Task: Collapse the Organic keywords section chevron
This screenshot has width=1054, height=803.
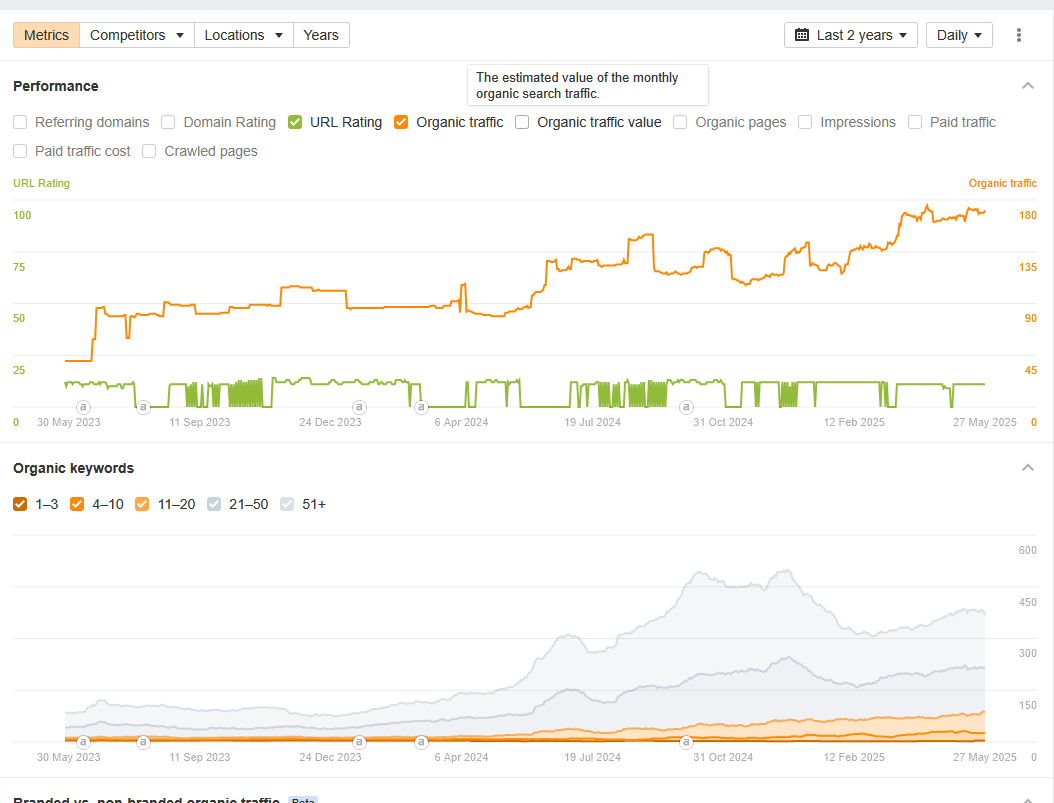Action: tap(1027, 468)
